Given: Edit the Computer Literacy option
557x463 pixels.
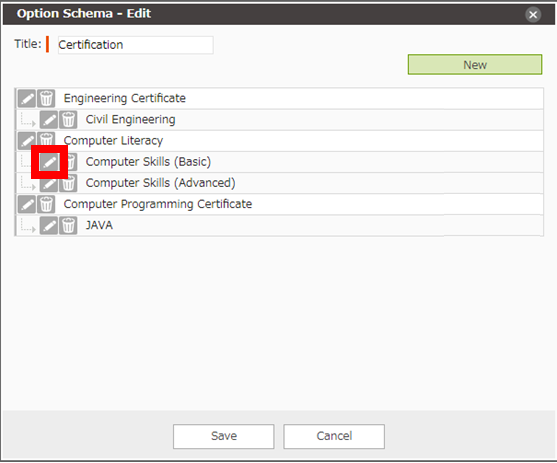Looking at the screenshot, I should 27,140.
